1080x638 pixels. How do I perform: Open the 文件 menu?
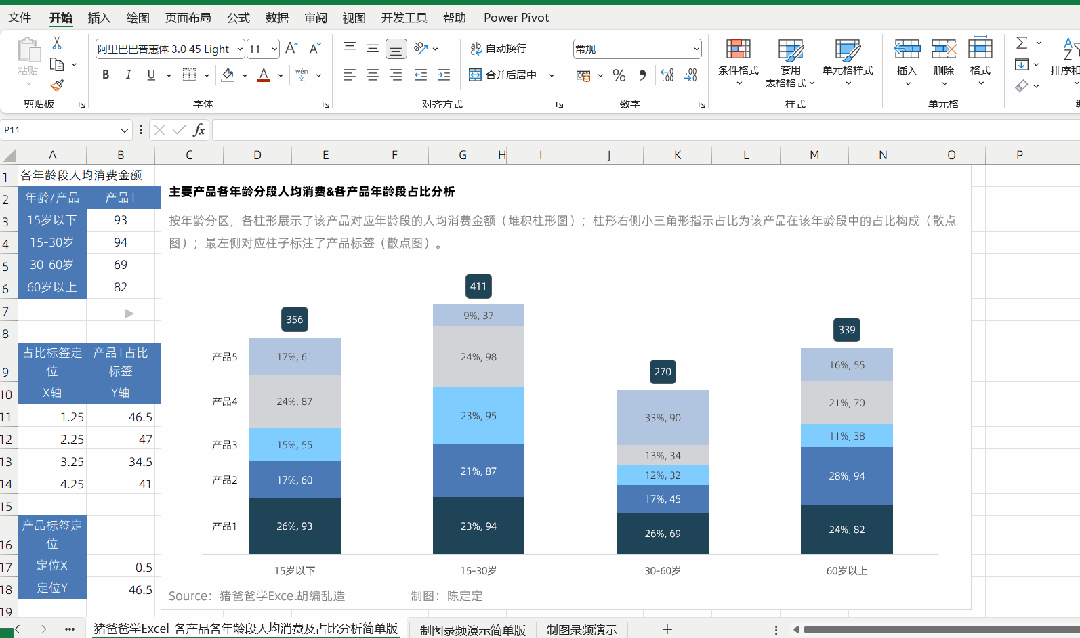pos(20,18)
